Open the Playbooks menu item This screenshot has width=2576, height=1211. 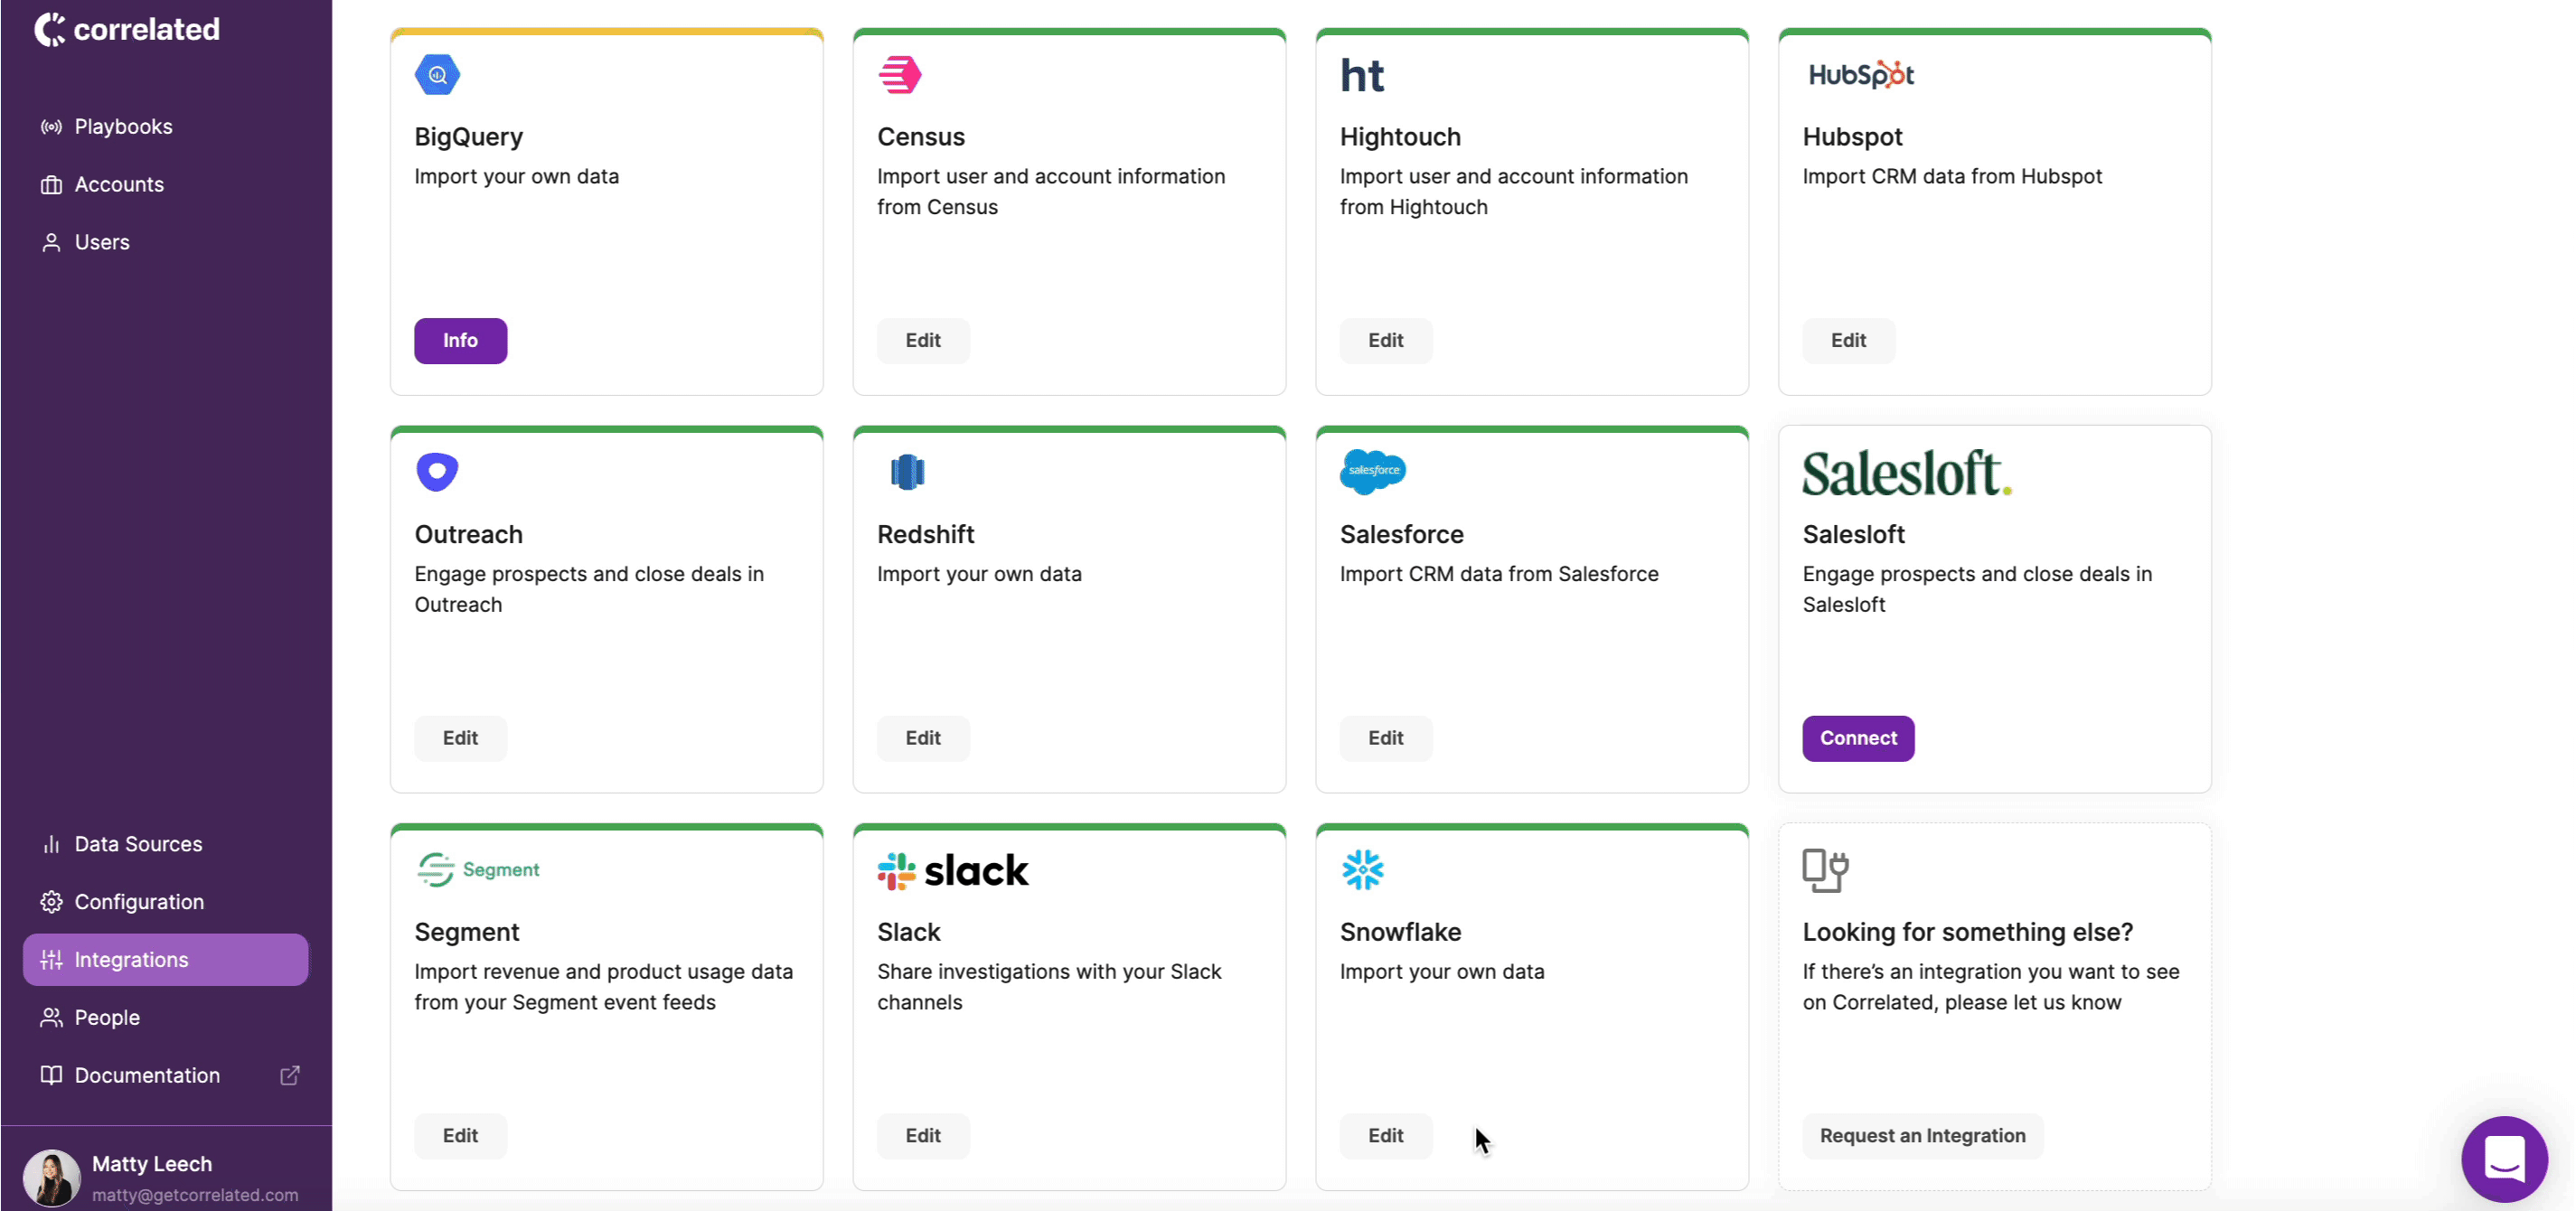tap(166, 127)
